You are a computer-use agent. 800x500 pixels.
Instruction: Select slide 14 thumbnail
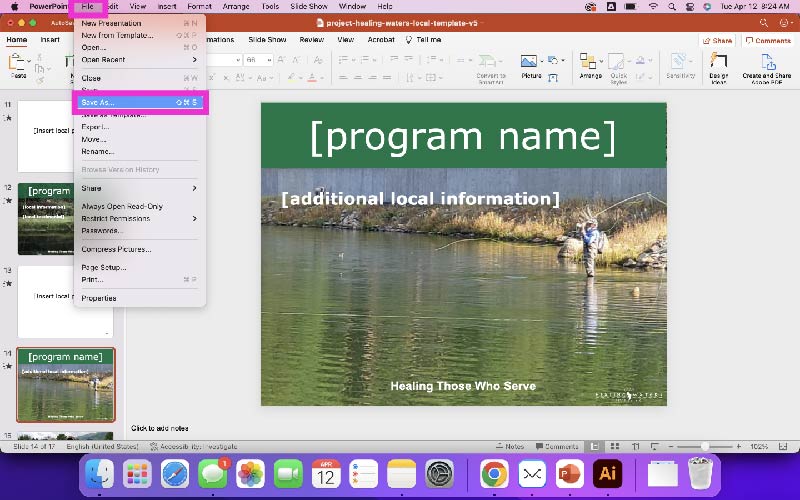66,385
